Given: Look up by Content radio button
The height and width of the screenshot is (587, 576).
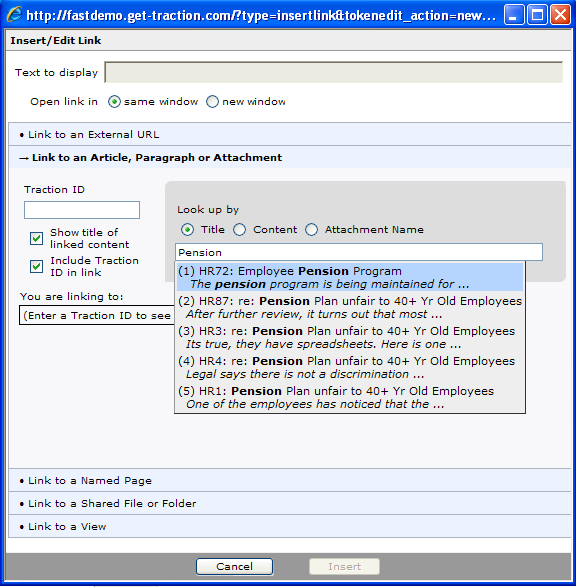Looking at the screenshot, I should tap(240, 229).
